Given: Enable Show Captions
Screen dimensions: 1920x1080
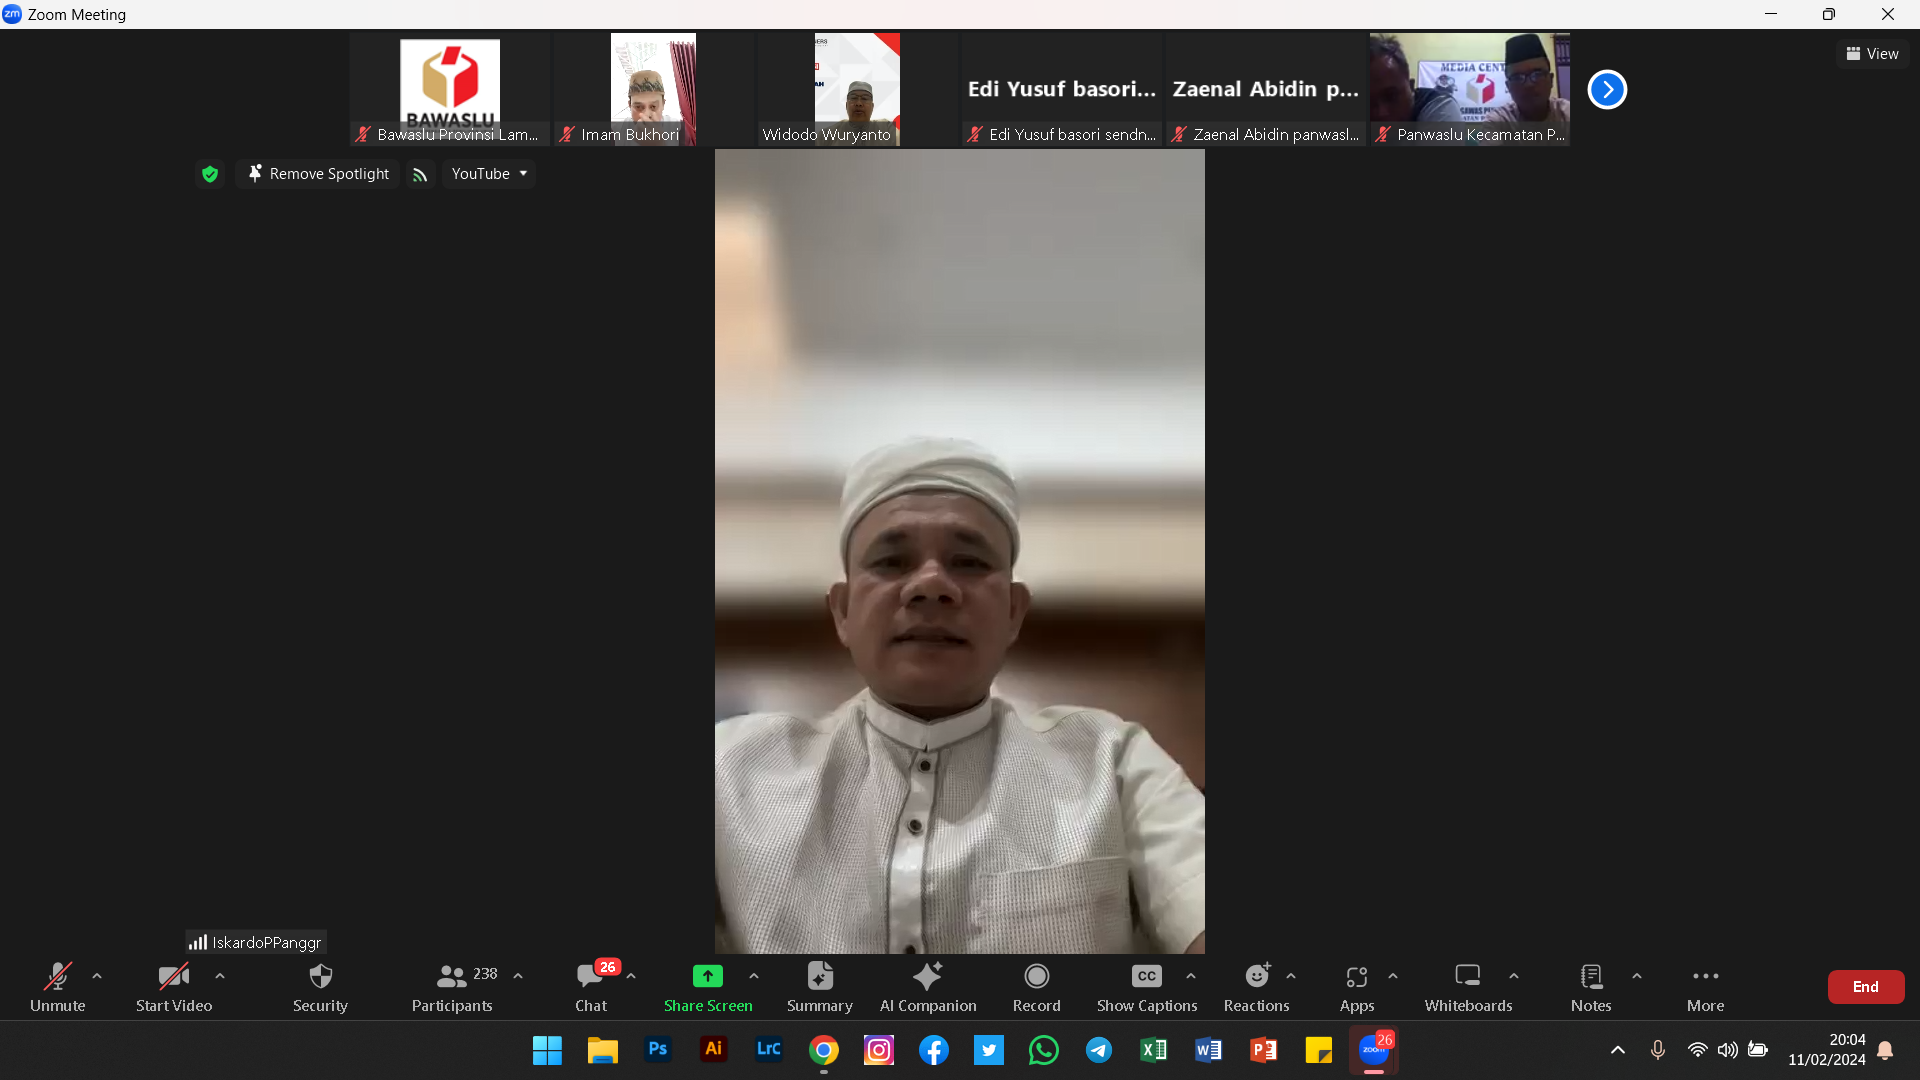Looking at the screenshot, I should coord(1146,987).
